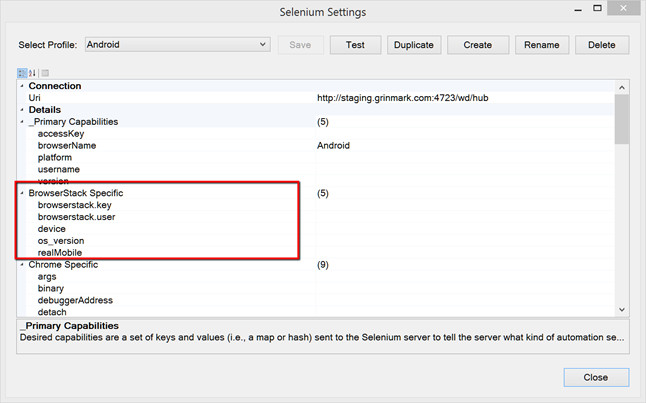This screenshot has width=646, height=403.
Task: Switch property grid to Categorized view
Action: (22, 73)
